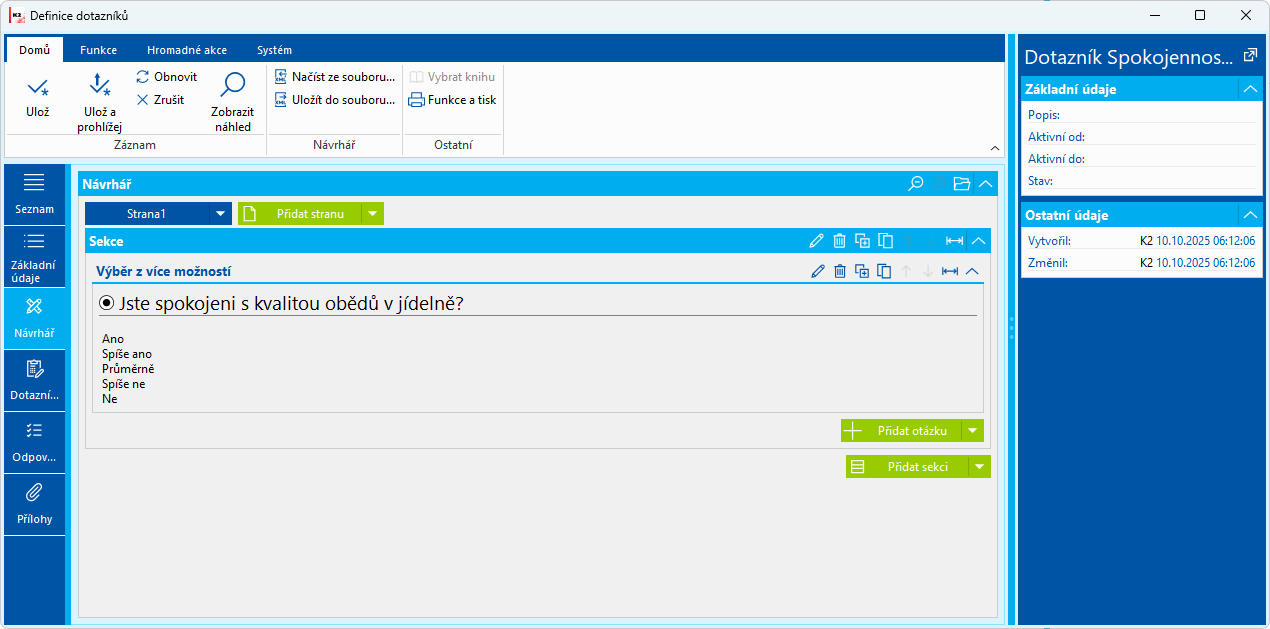This screenshot has width=1270, height=629.
Task: Click the Zrušit cancel button
Action: [161, 100]
